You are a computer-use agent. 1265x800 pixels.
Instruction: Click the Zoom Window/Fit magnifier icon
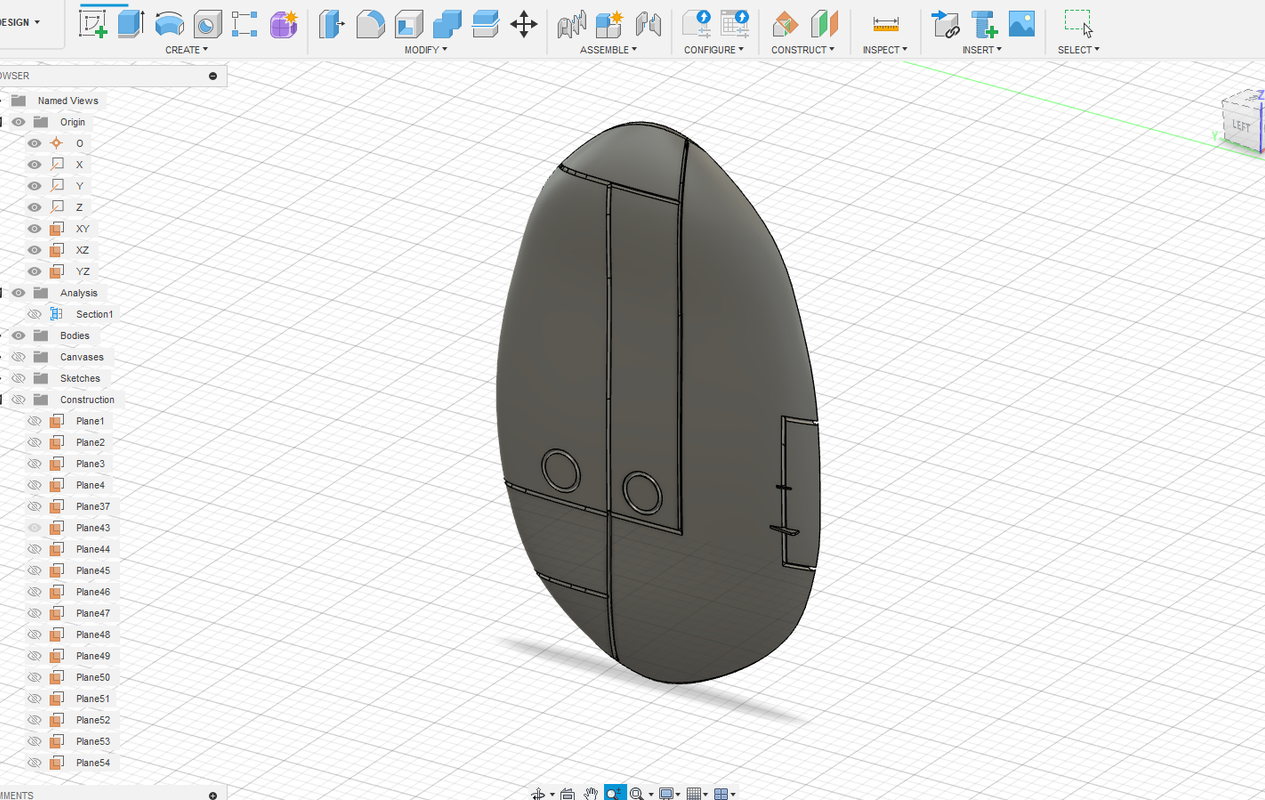click(x=638, y=794)
